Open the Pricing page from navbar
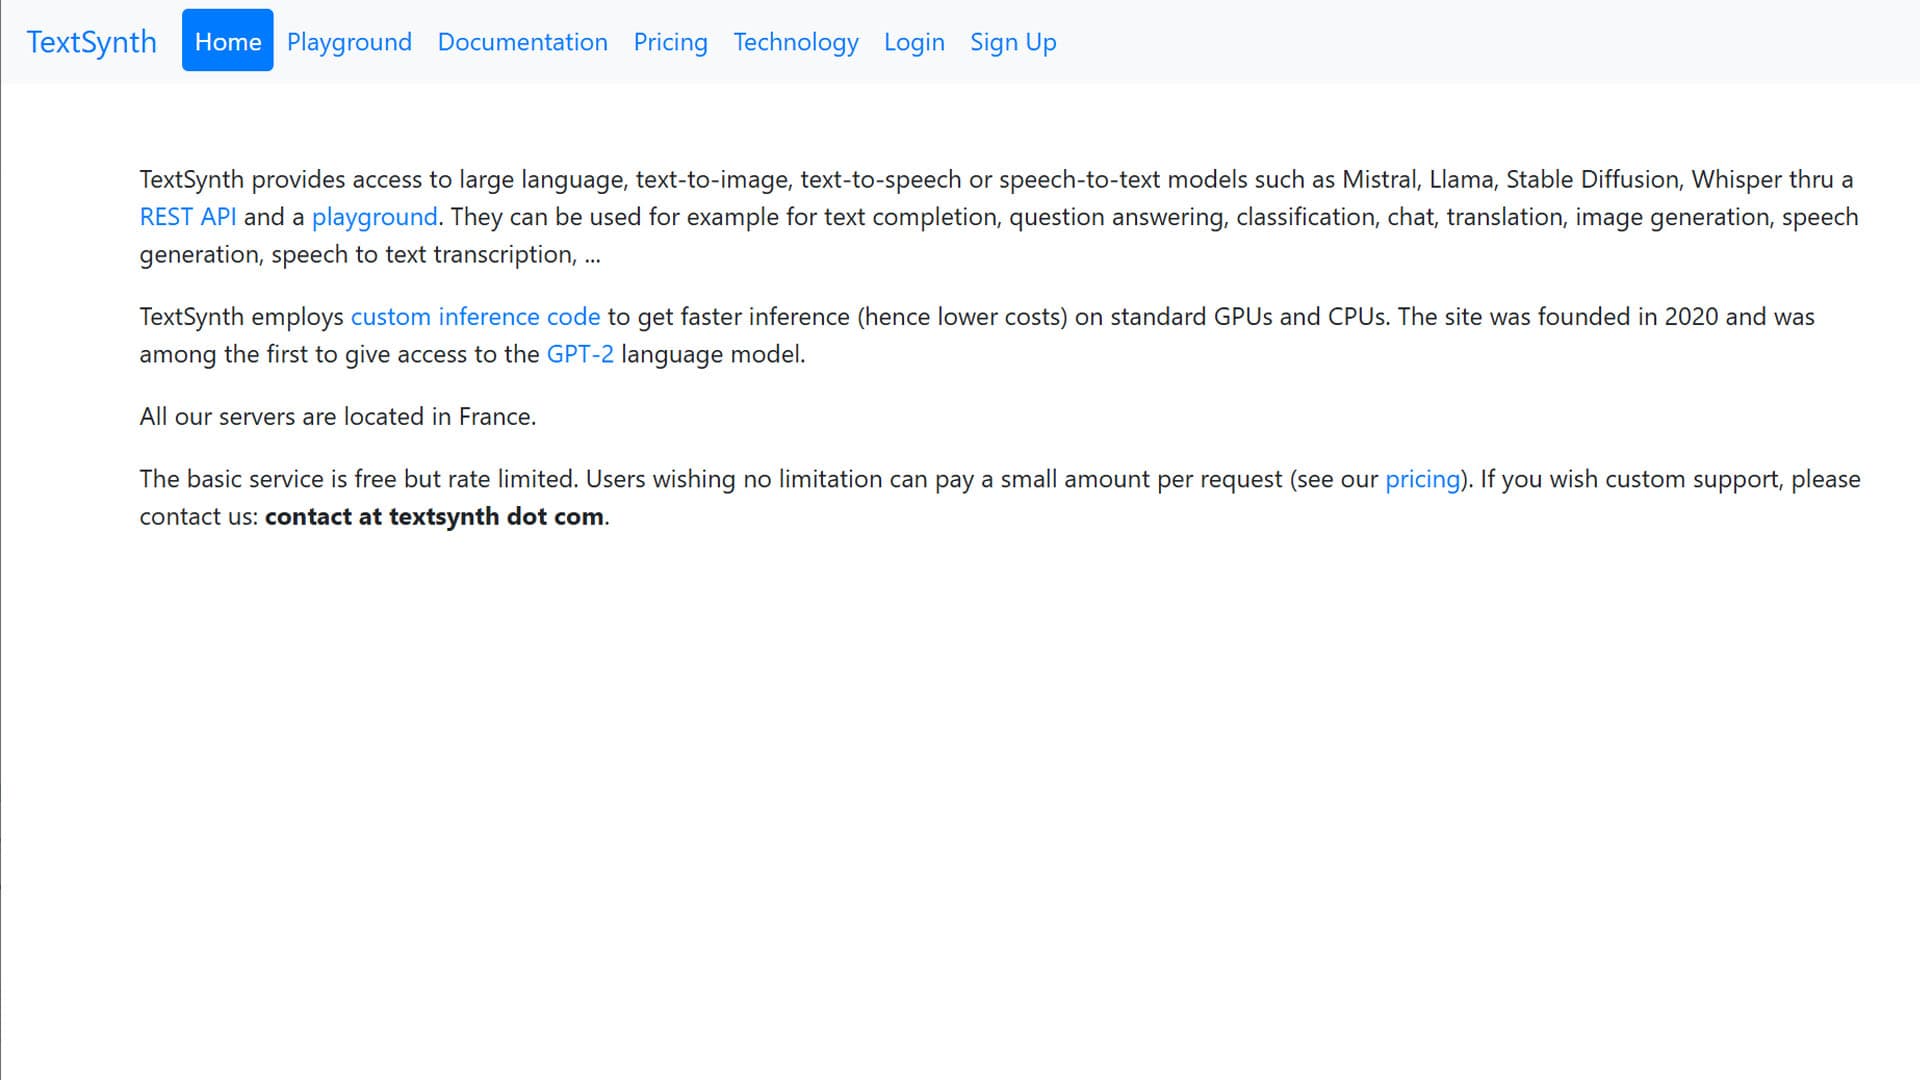 coord(670,42)
